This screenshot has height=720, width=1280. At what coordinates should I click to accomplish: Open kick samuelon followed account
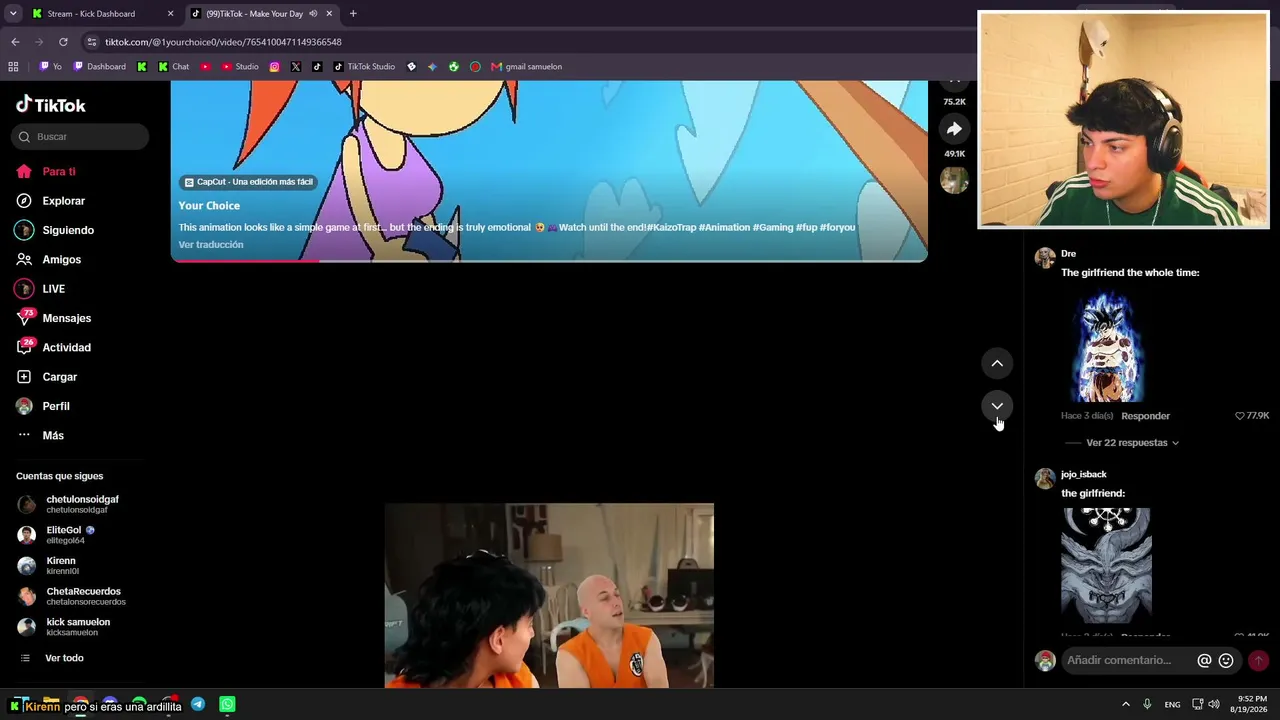pos(63,627)
